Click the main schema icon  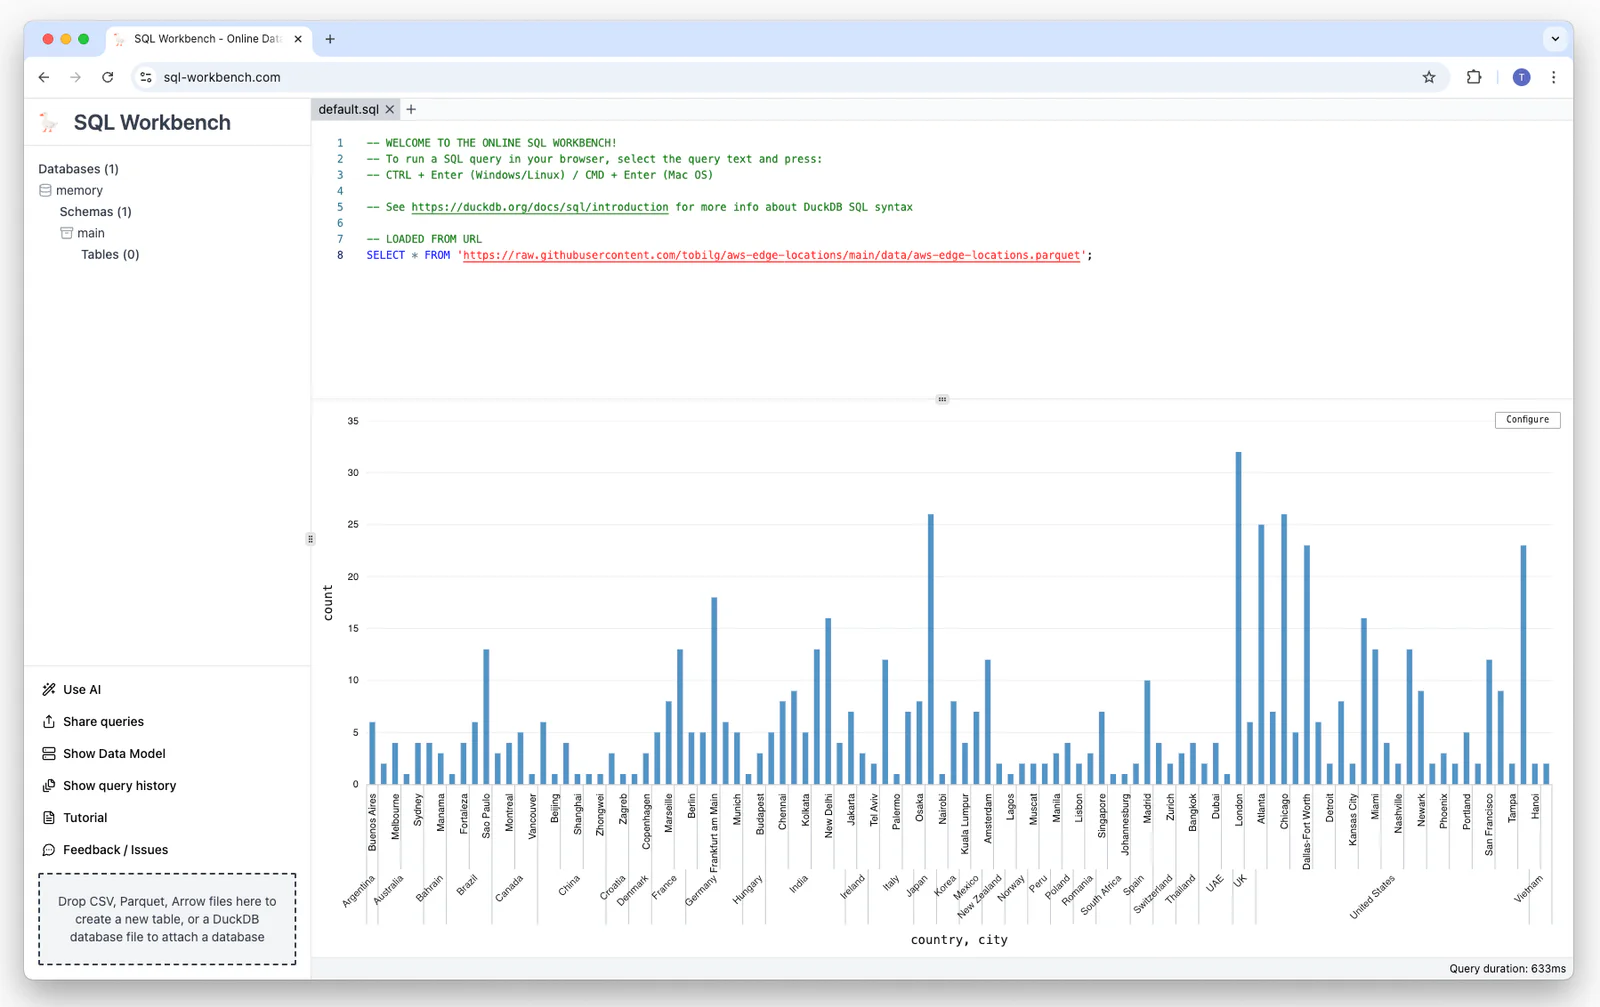coord(67,233)
